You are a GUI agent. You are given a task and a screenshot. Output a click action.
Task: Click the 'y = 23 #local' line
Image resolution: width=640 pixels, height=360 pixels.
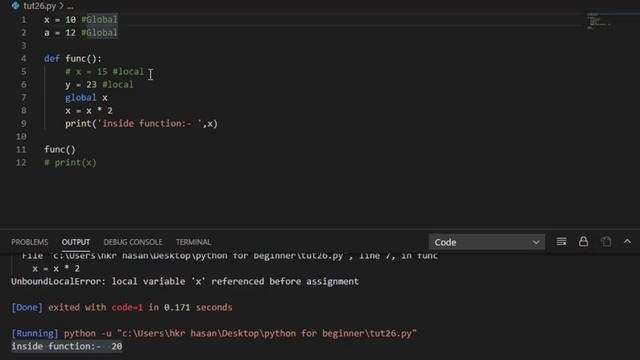coord(99,84)
